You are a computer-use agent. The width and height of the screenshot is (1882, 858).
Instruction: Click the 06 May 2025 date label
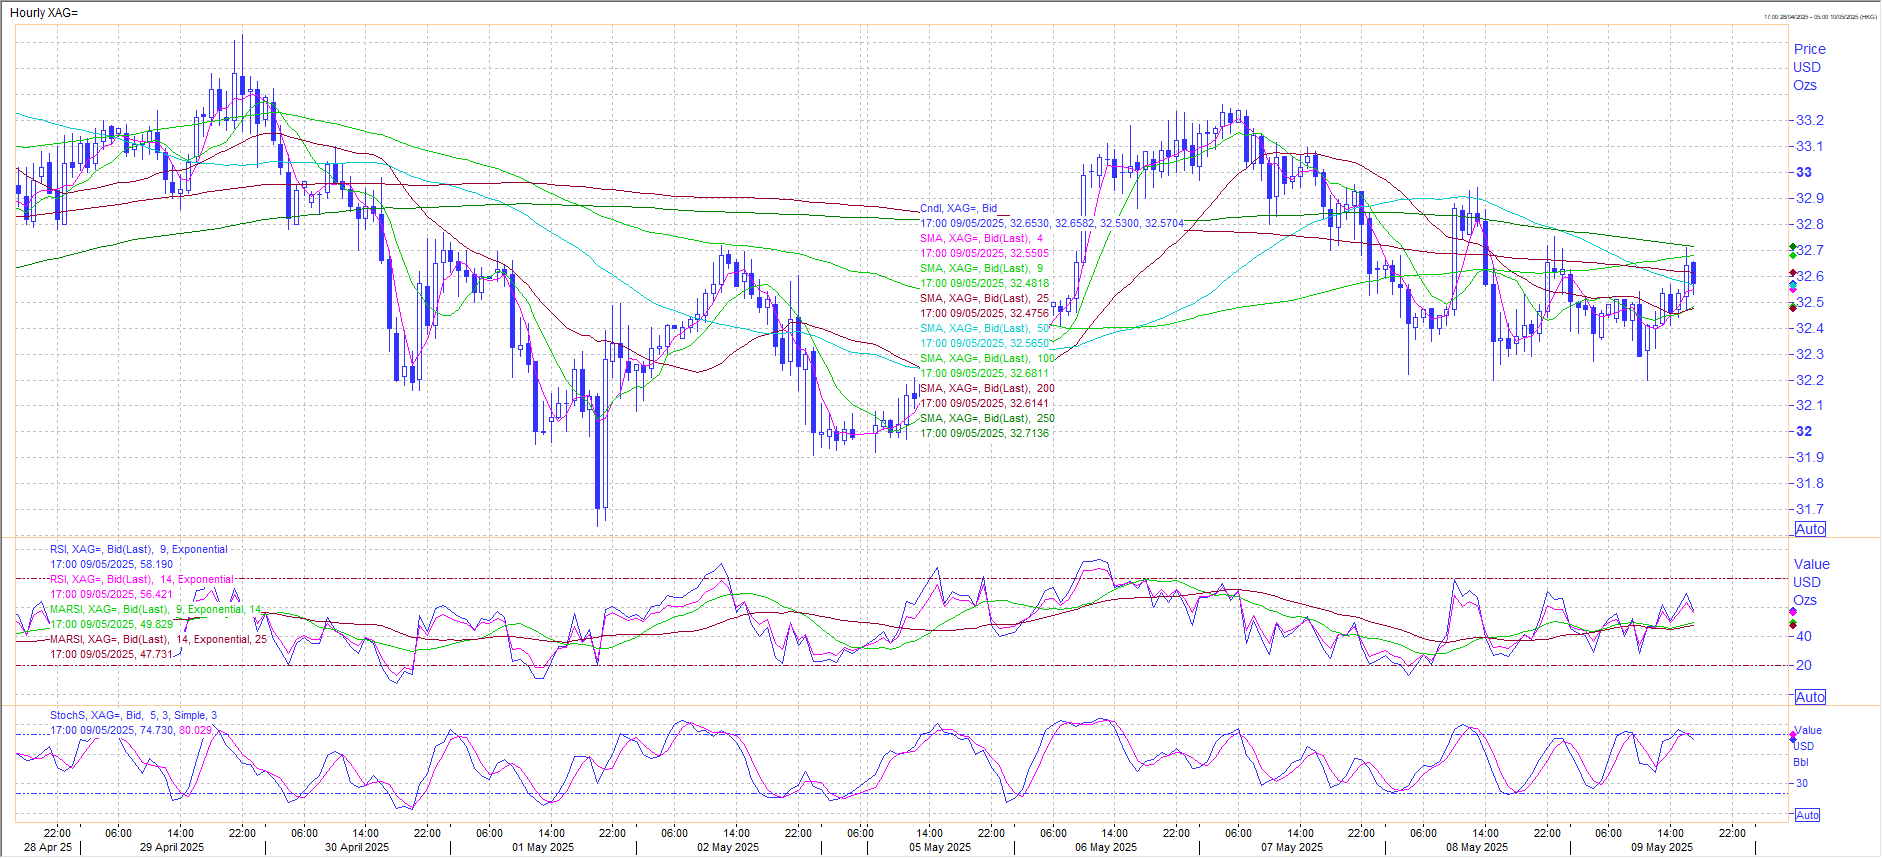[x=1106, y=847]
